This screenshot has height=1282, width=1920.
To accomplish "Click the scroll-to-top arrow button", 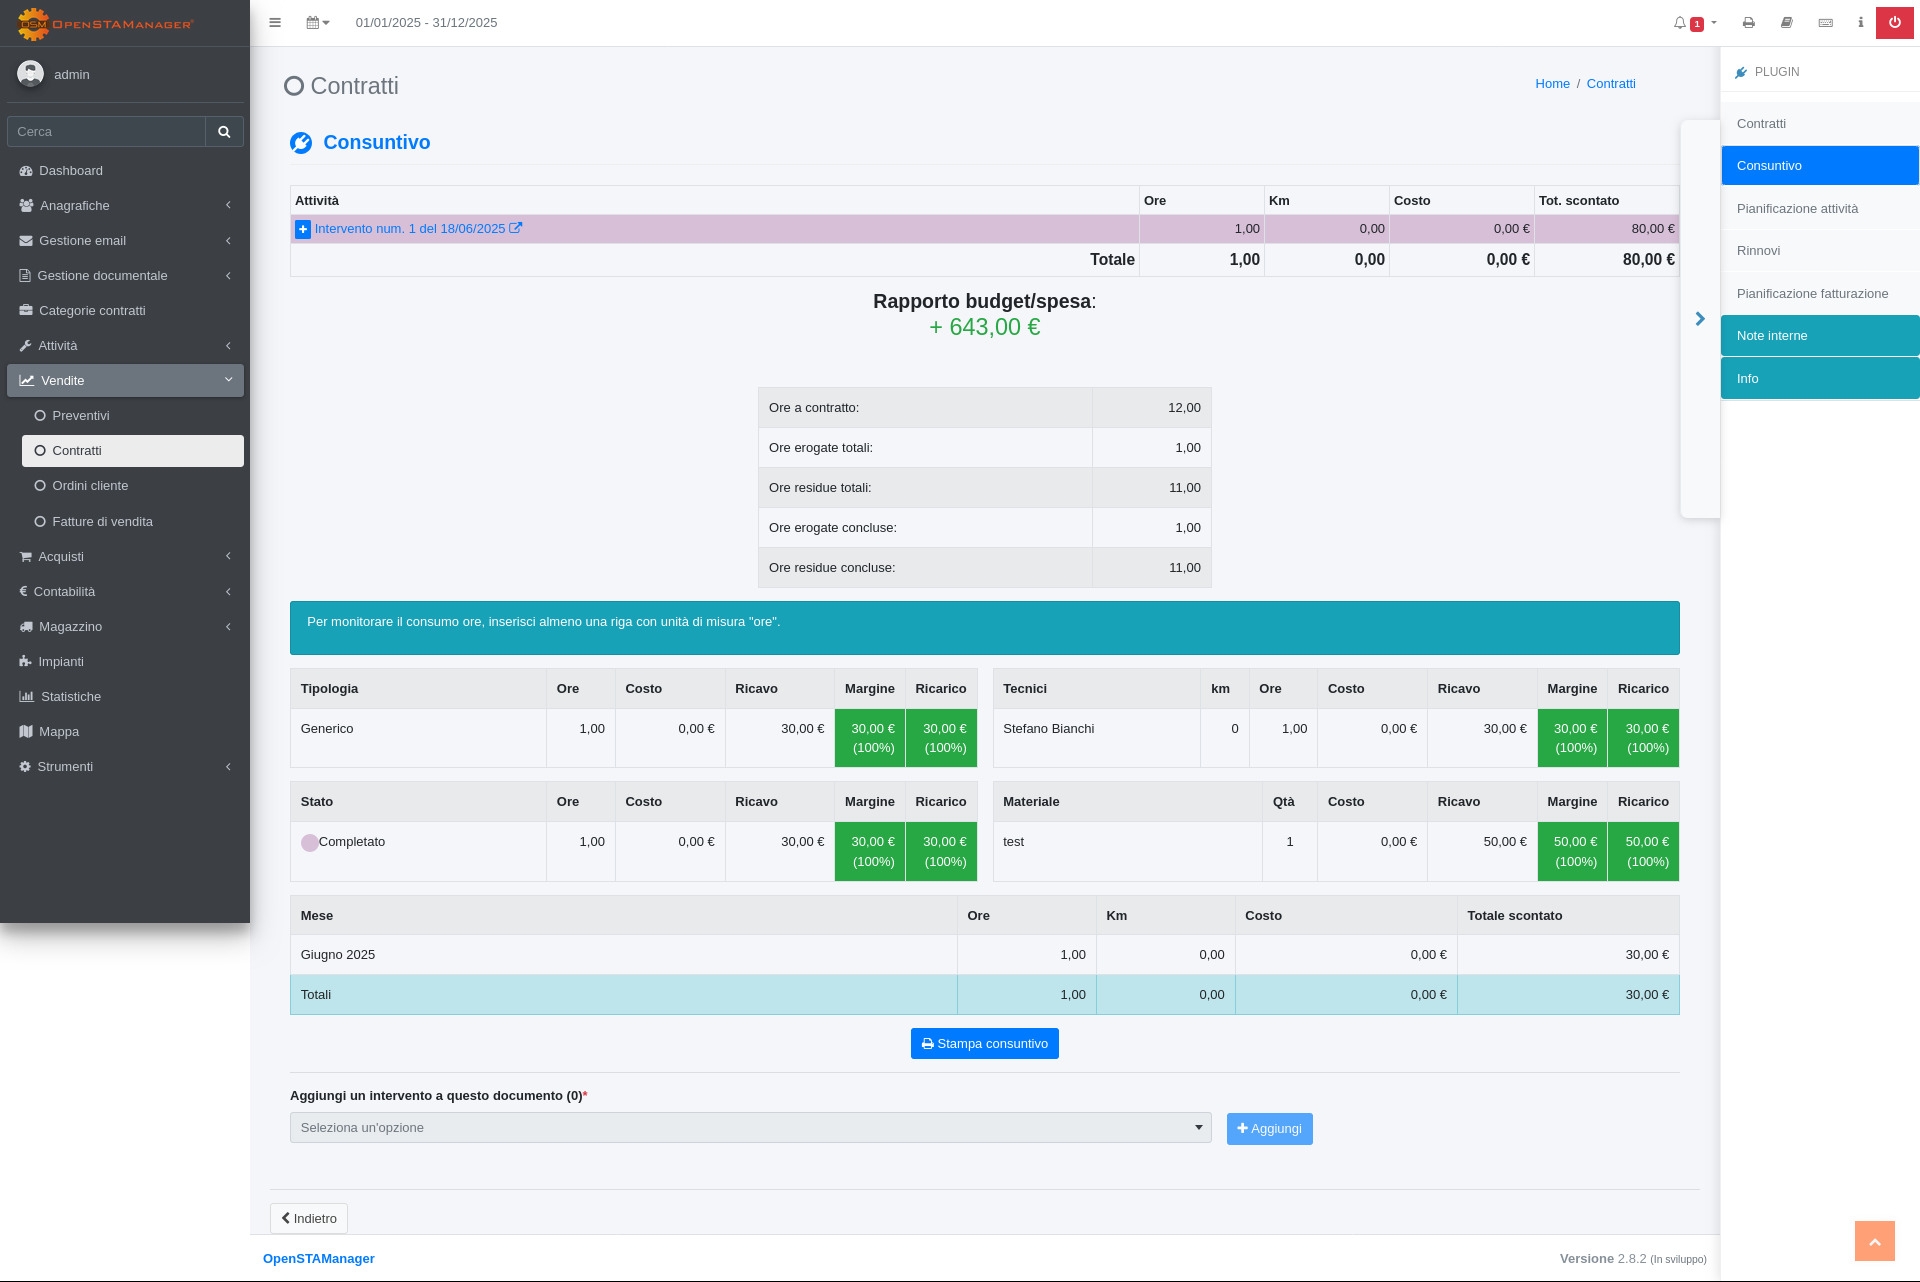I will 1874,1241.
